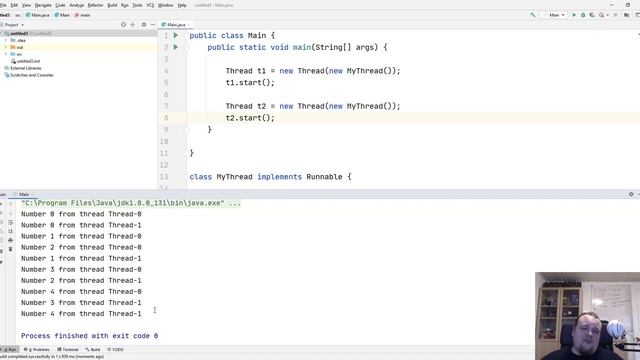Click the locate/select opened file target icon
This screenshot has width=640, height=360.
coord(123,25)
